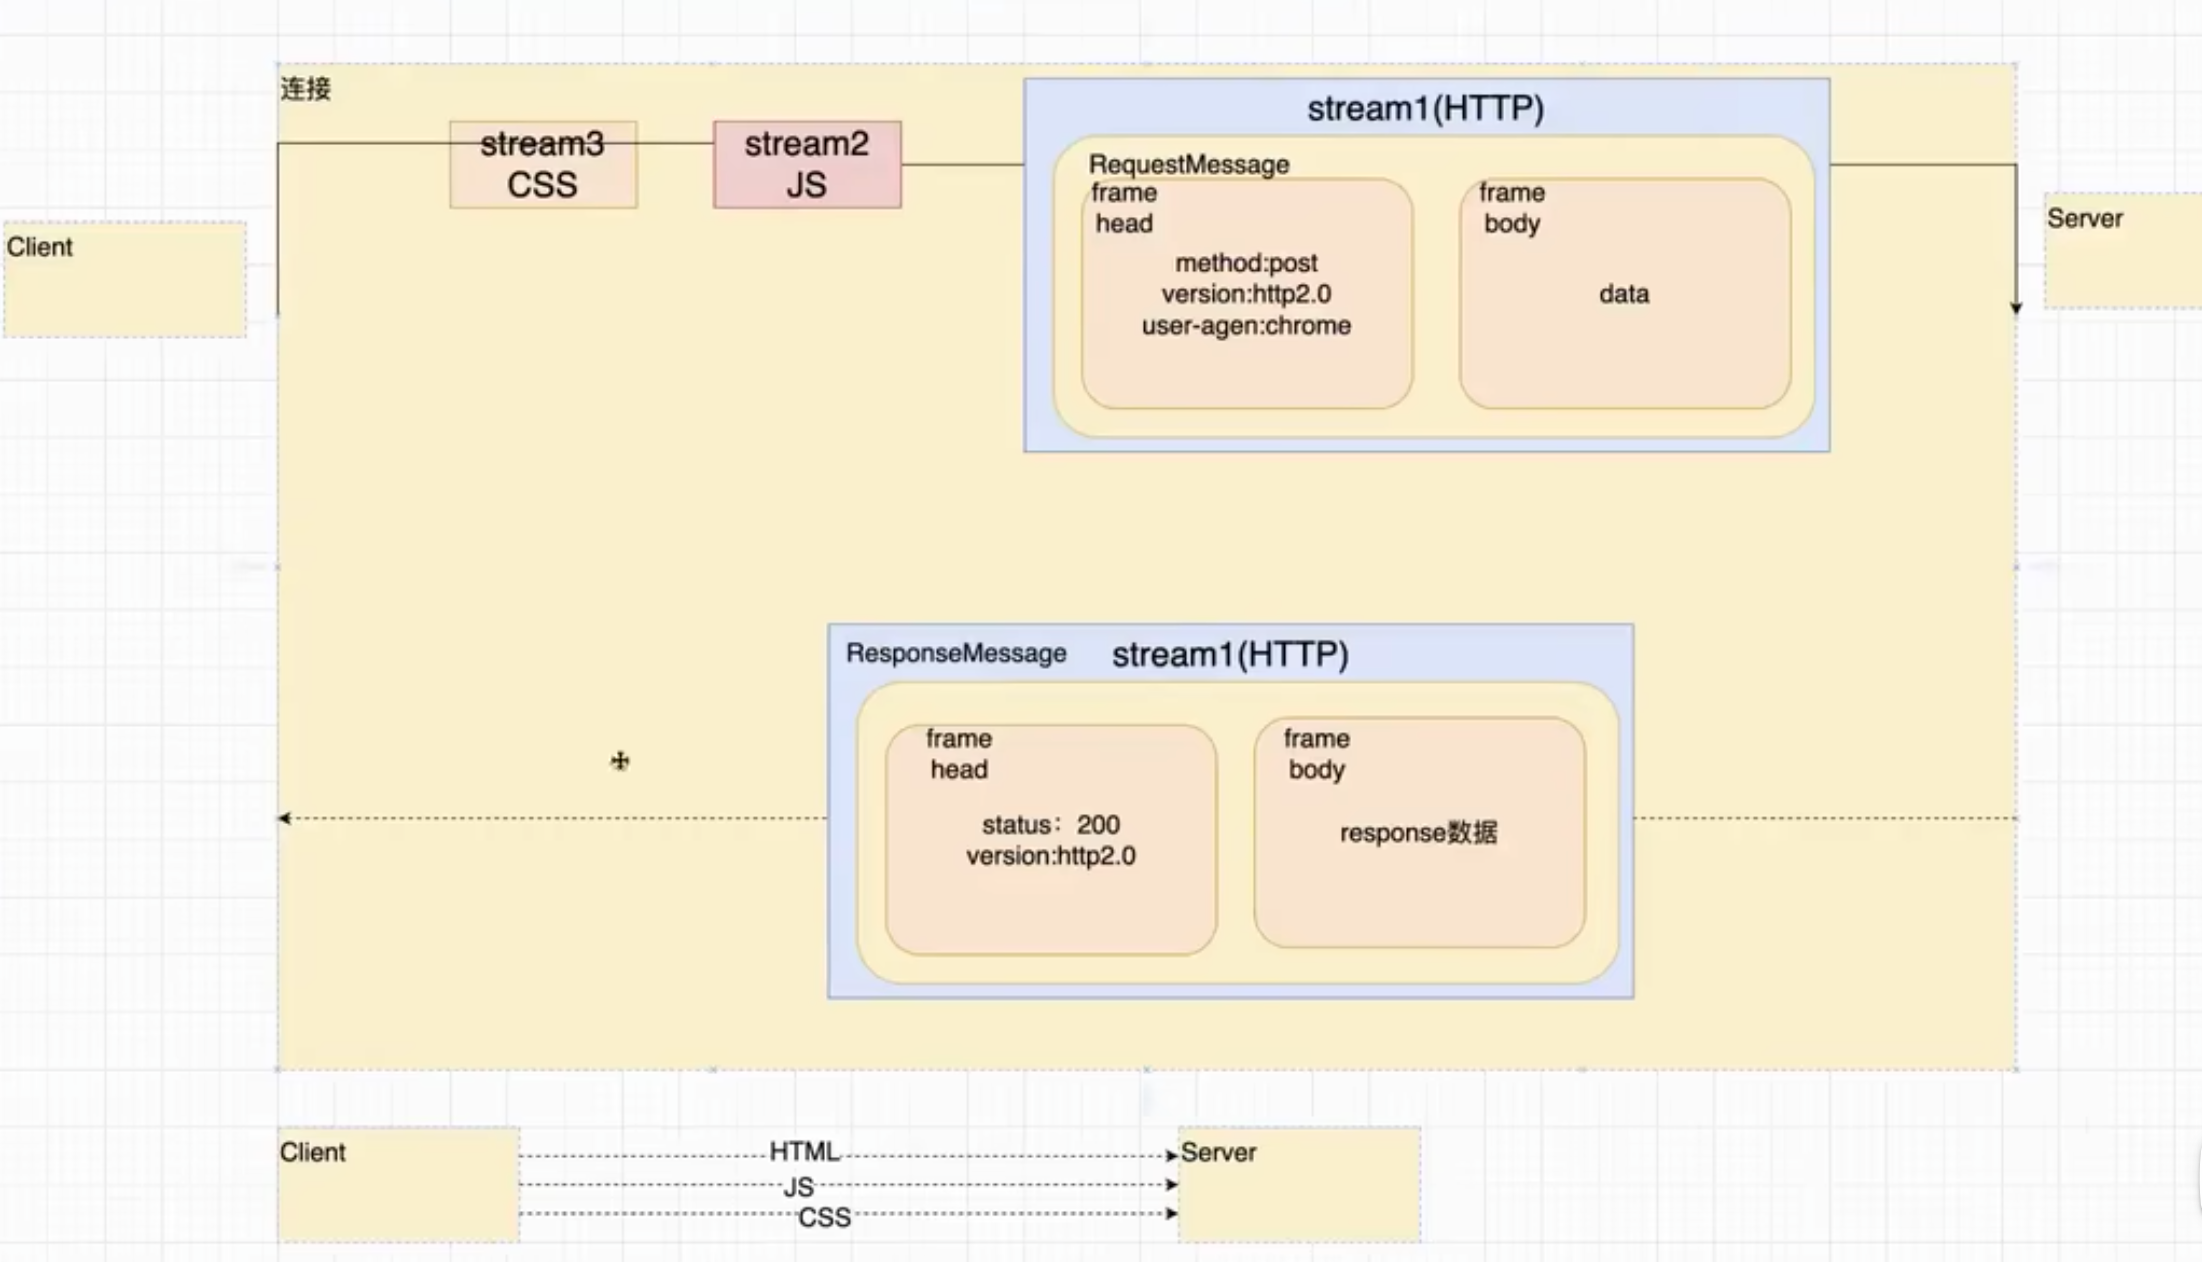
Task: Click the user-agen:chrome text
Action: pos(1246,326)
